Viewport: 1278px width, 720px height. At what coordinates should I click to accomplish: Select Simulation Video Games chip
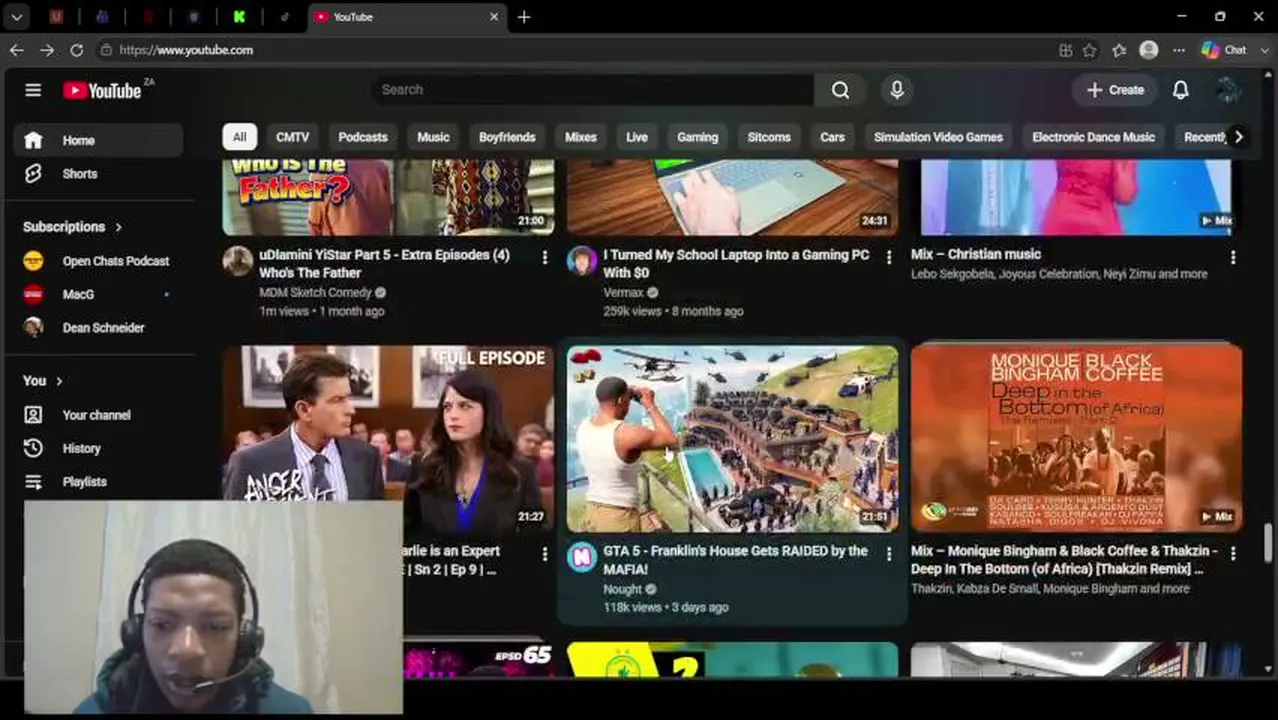pos(938,137)
